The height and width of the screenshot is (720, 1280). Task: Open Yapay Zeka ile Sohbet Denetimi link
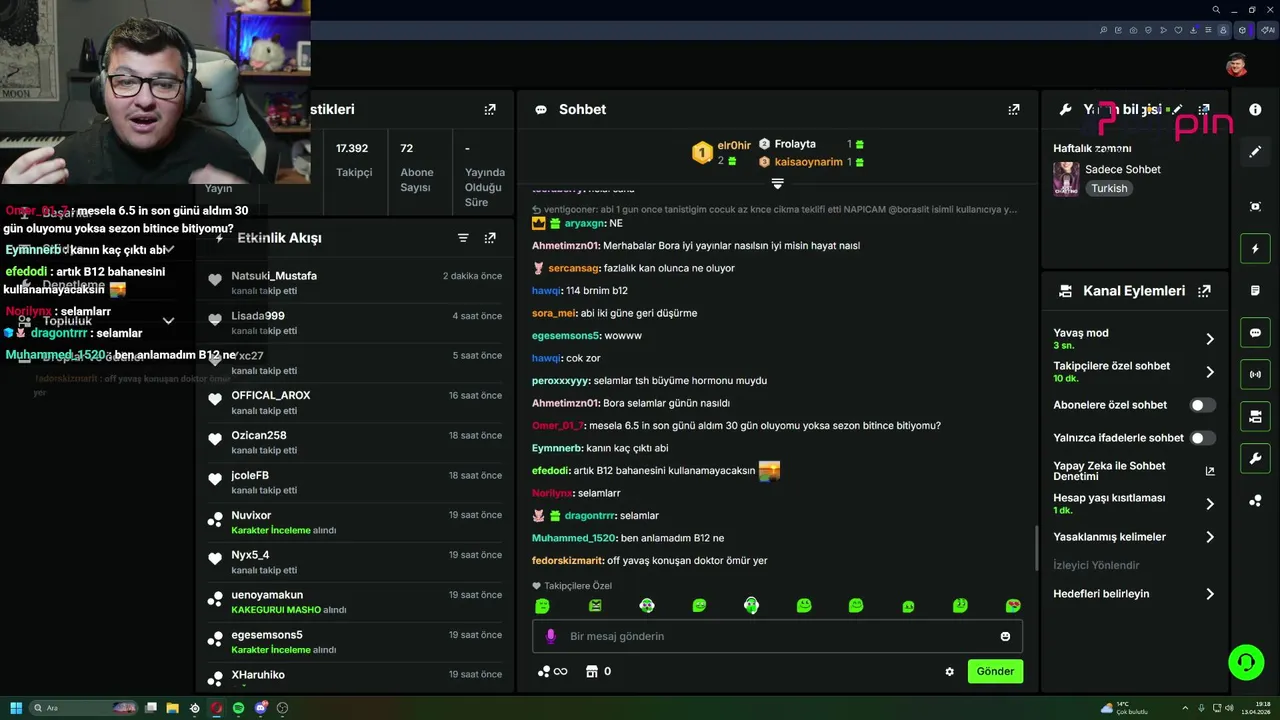pyautogui.click(x=1209, y=471)
